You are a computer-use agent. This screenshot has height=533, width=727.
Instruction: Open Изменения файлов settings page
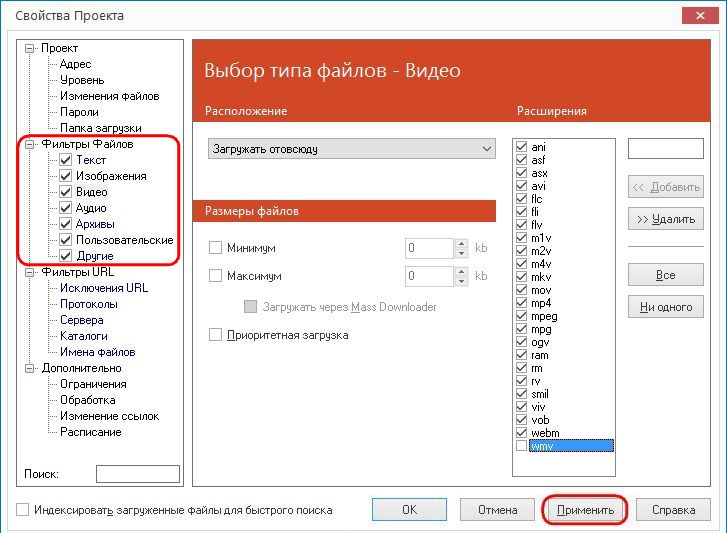click(109, 96)
